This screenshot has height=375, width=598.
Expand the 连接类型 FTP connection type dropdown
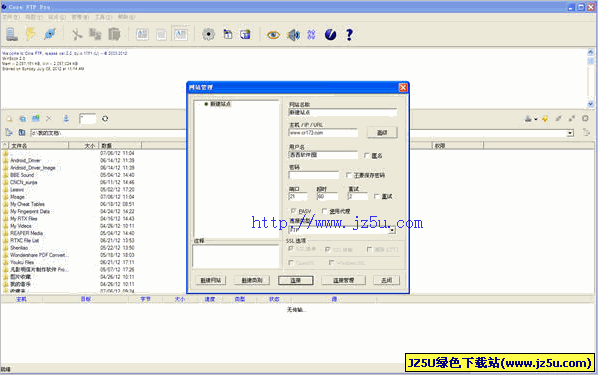[392, 230]
